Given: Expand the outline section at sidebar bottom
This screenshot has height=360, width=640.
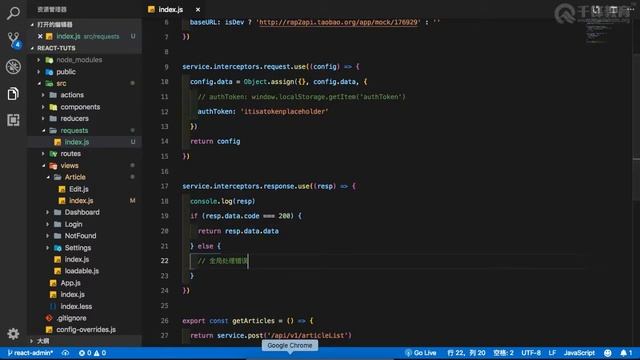Looking at the screenshot, I should tap(32, 340).
